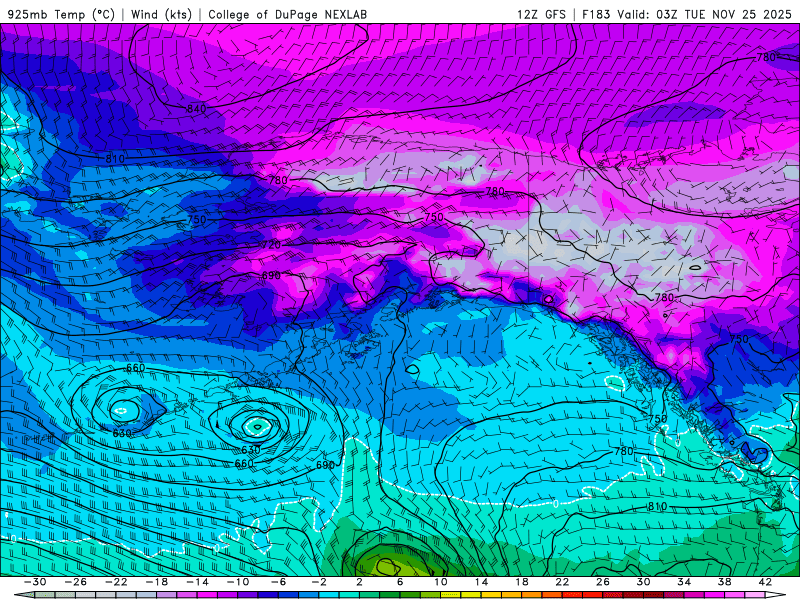Select the 22 label on the temperature scale
Image resolution: width=800 pixels, height=600 pixels.
[562, 582]
